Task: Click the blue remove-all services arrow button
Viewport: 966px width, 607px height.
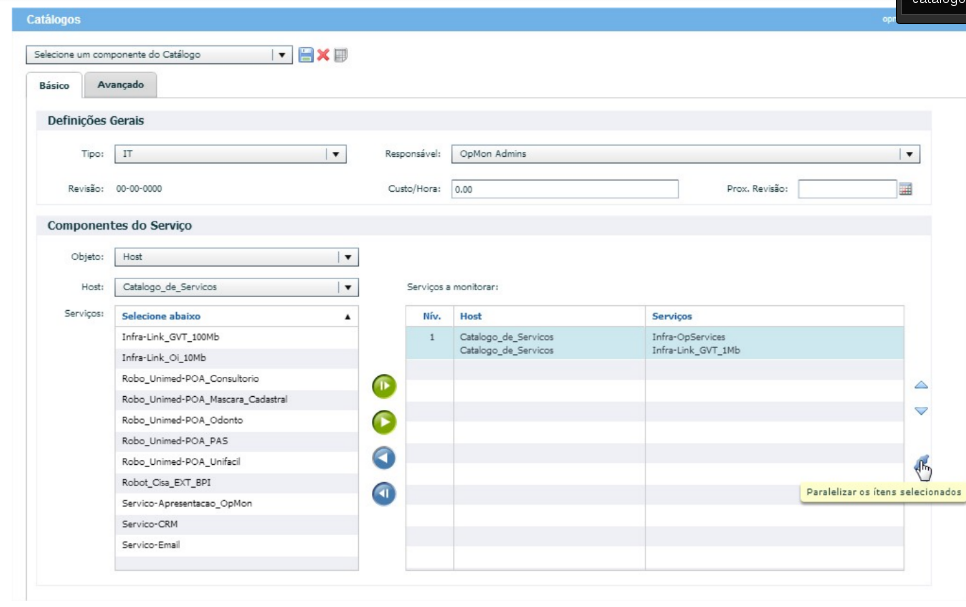Action: [x=384, y=493]
